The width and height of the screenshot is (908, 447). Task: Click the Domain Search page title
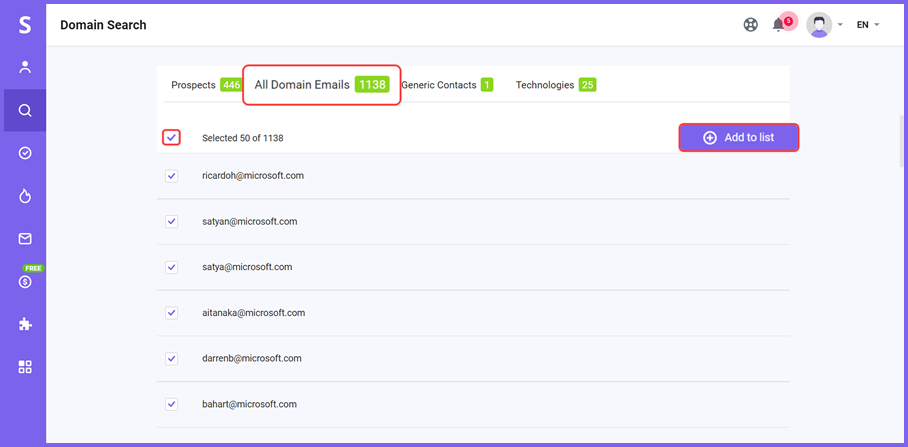(x=103, y=25)
